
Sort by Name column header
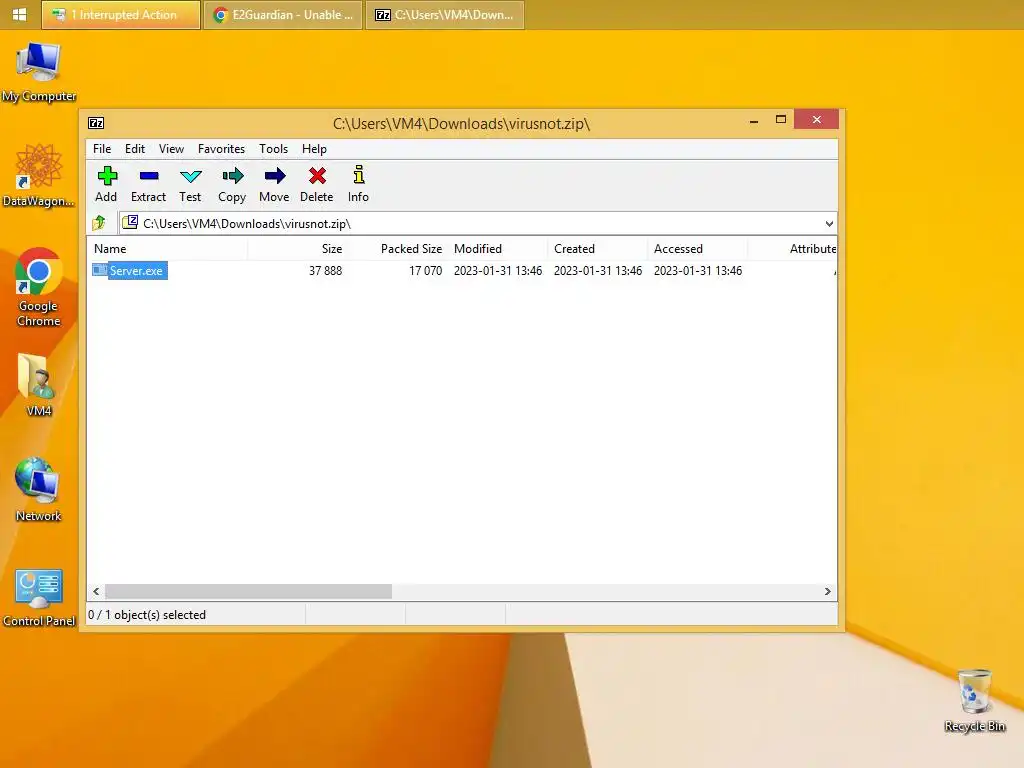[167, 249]
